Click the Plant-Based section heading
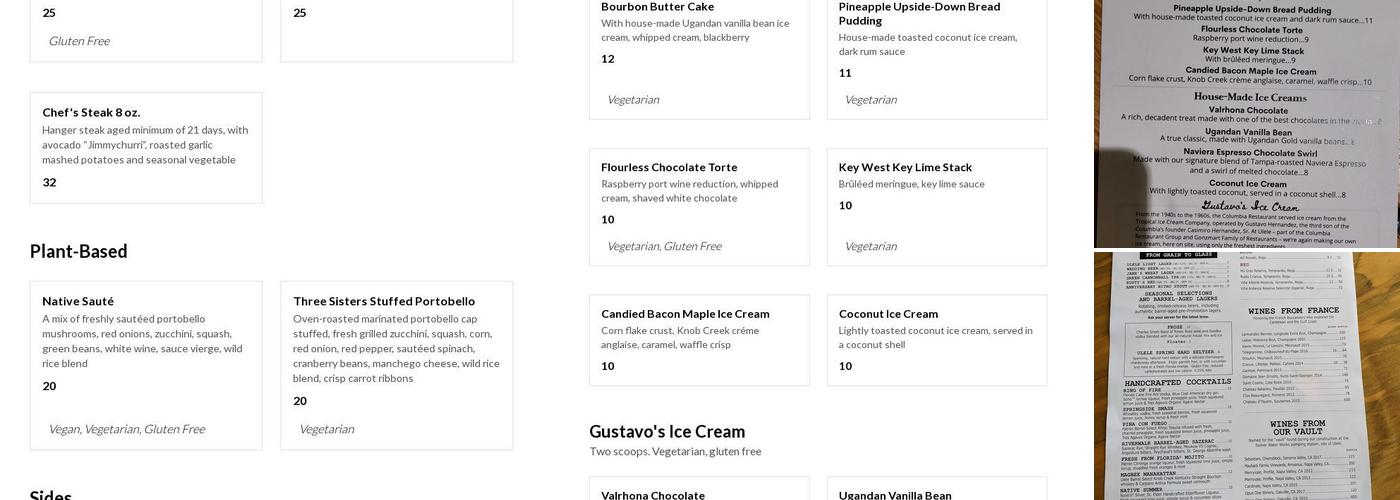Image resolution: width=1400 pixels, height=500 pixels. tap(79, 251)
